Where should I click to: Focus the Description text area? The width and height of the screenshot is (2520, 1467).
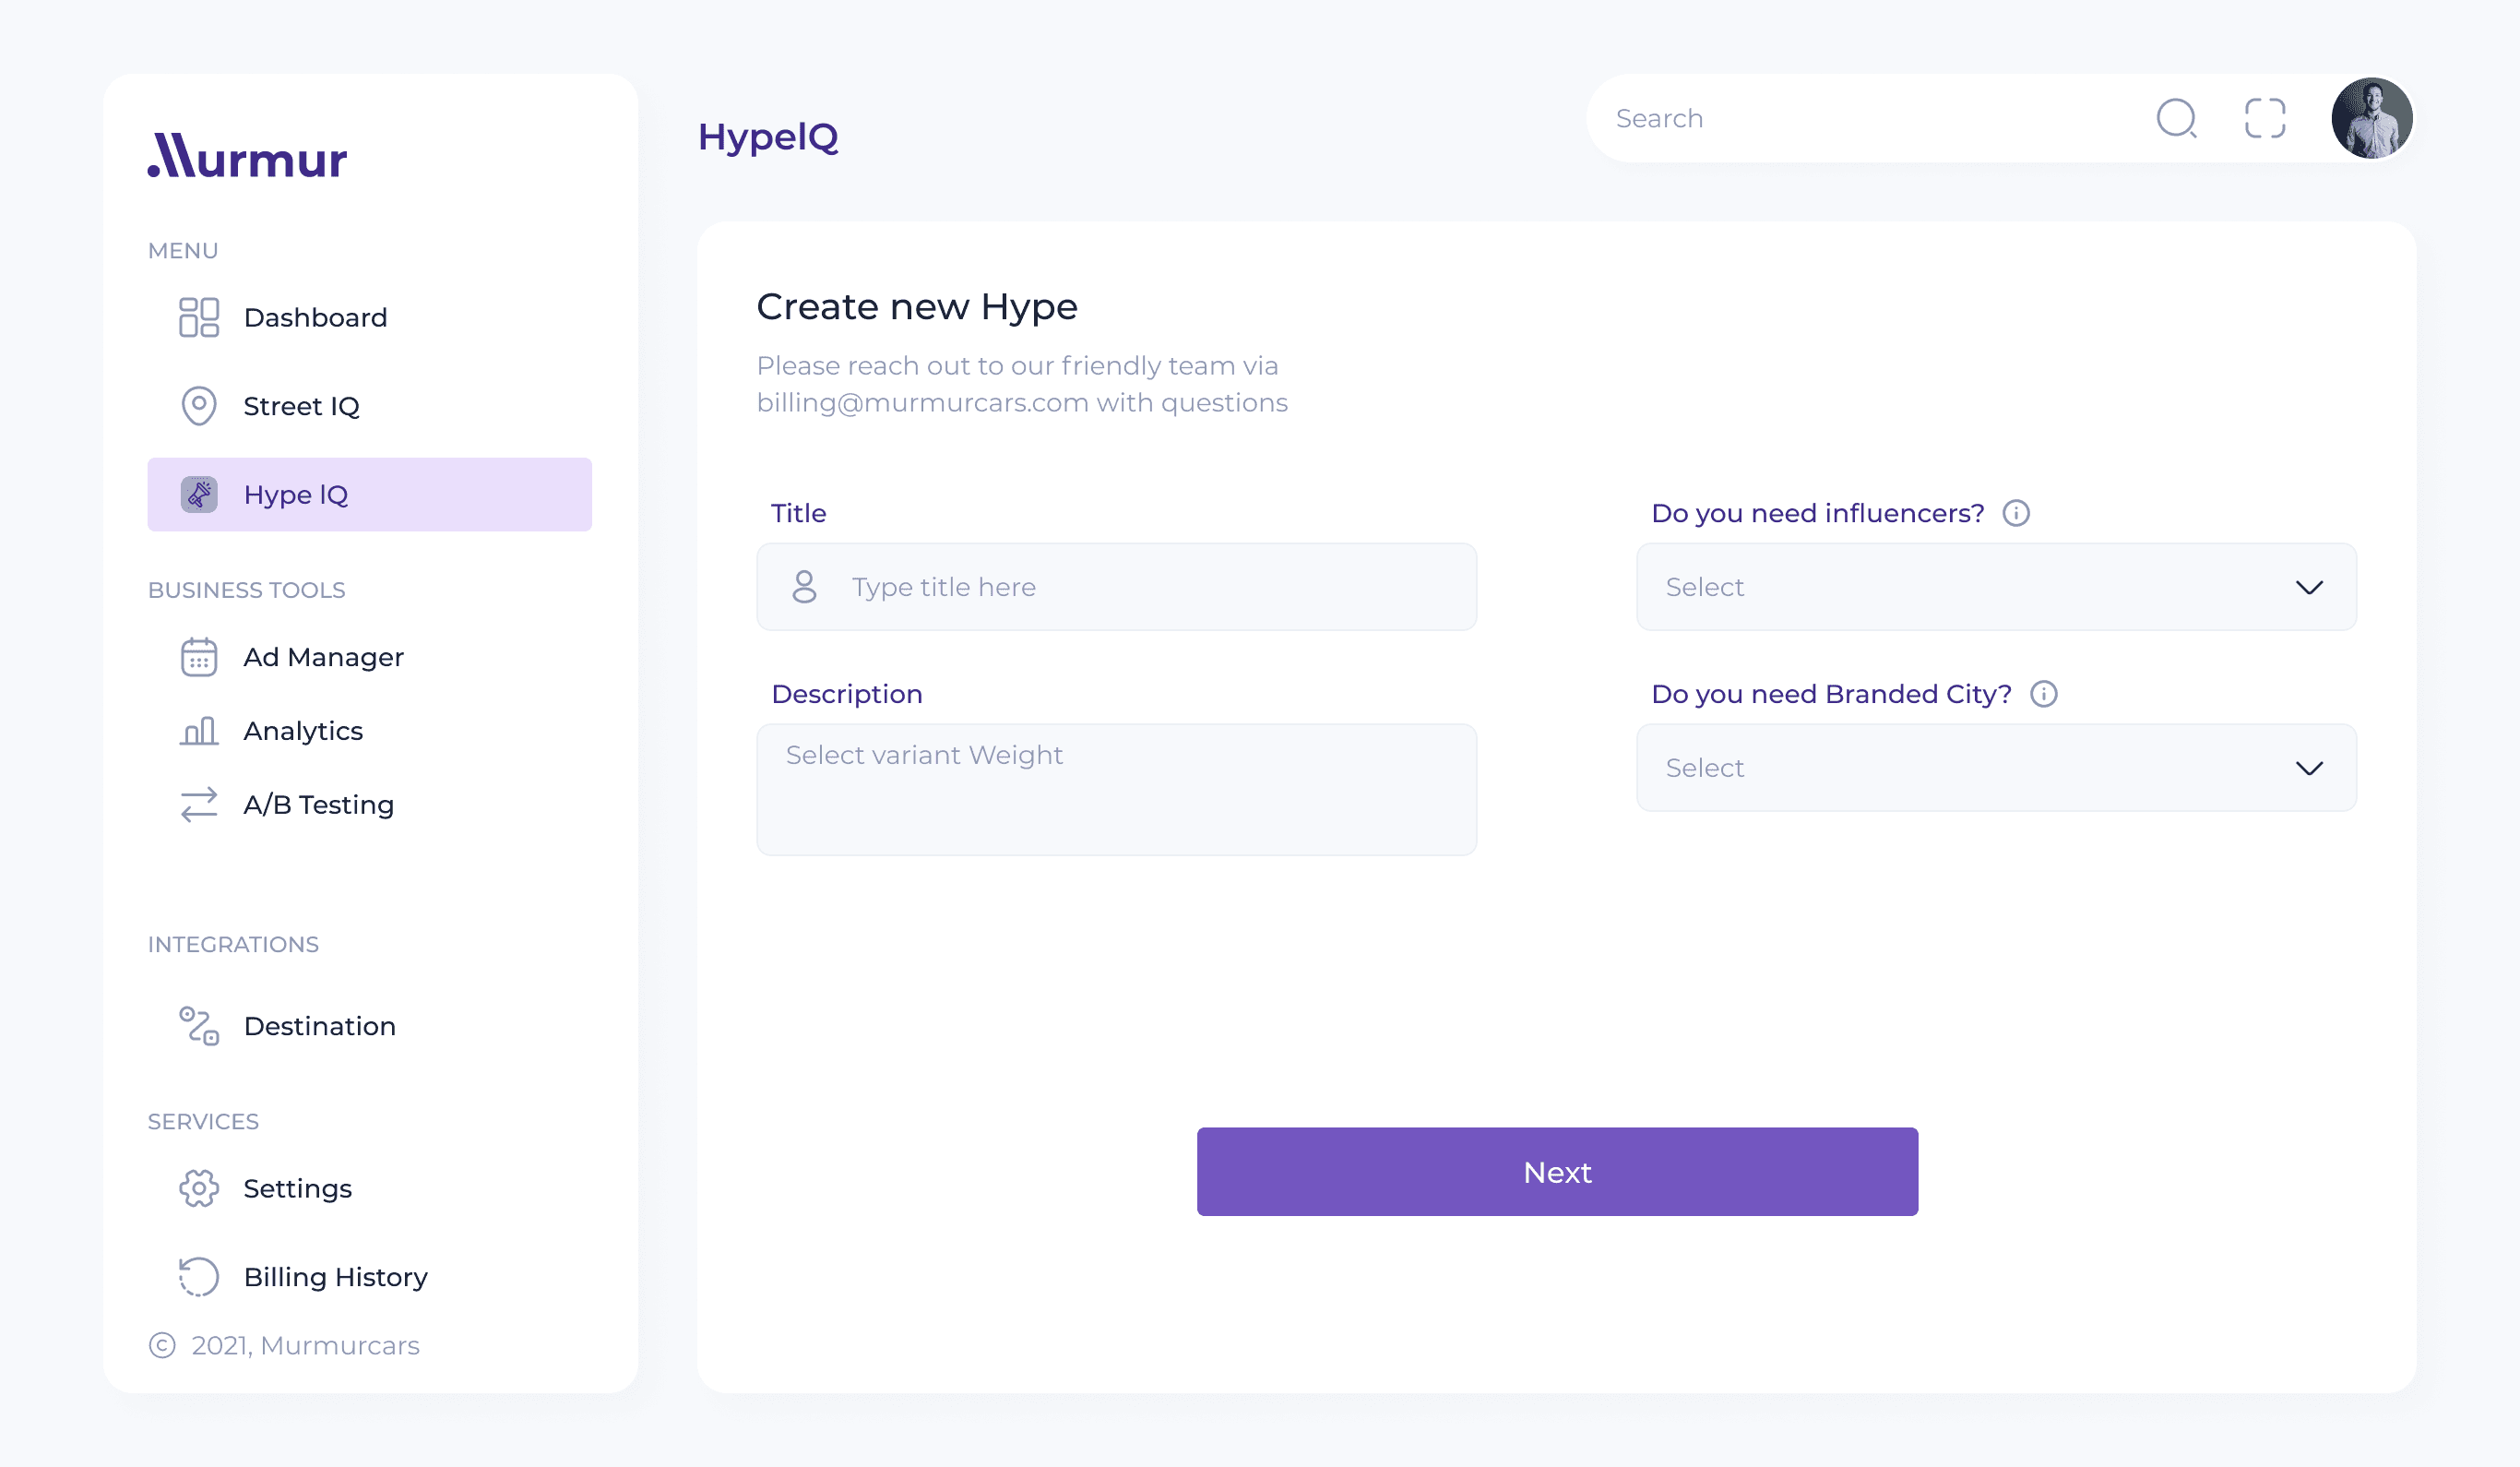pyautogui.click(x=1116, y=790)
